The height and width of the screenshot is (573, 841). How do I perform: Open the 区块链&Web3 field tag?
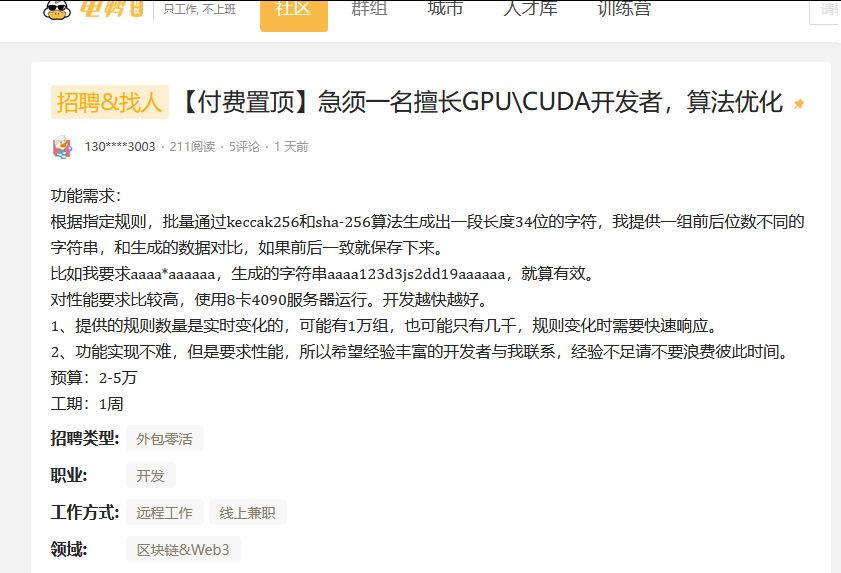coord(183,550)
